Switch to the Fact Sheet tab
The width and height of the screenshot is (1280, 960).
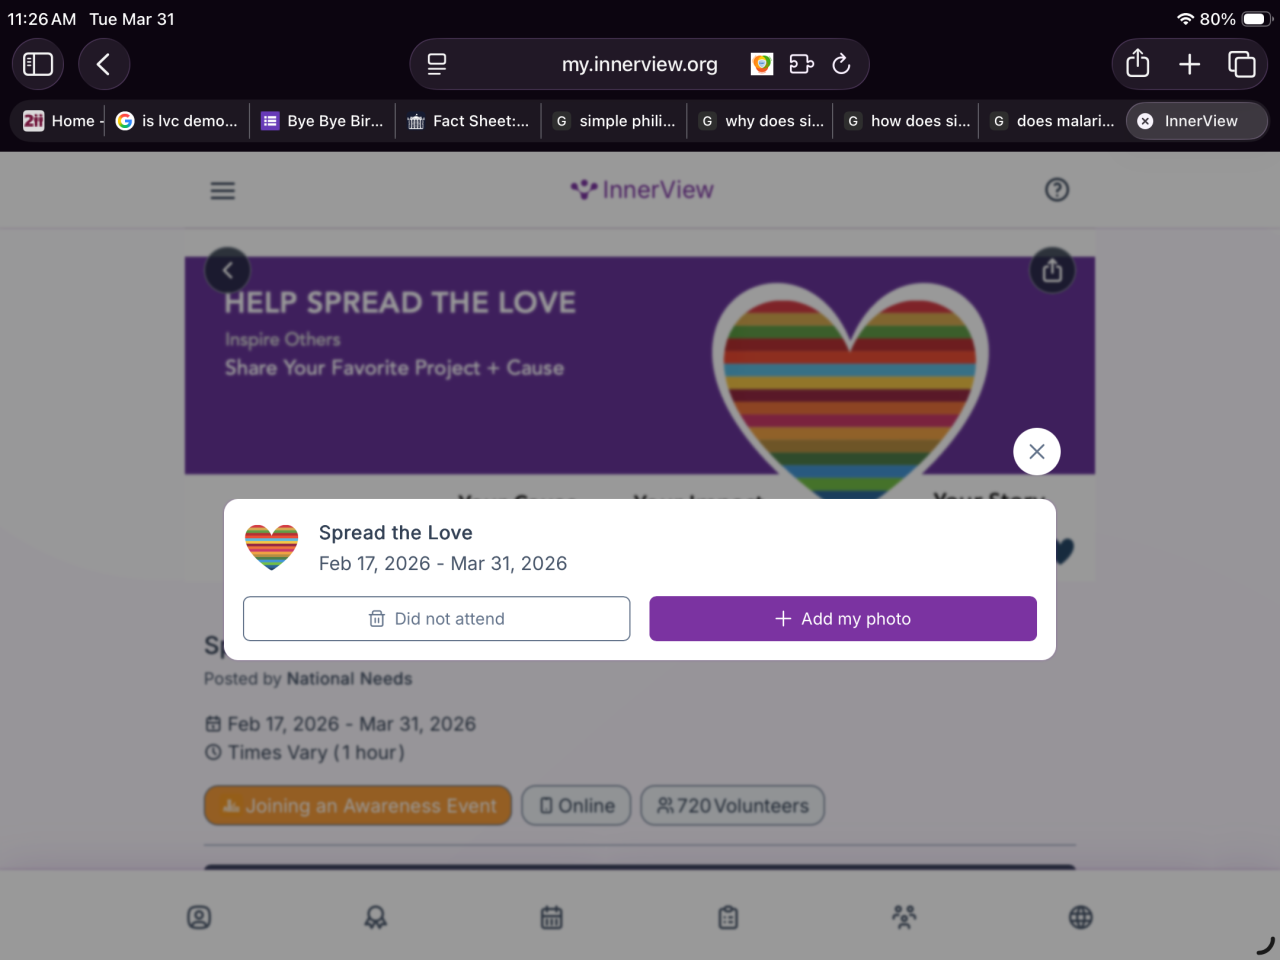point(468,121)
